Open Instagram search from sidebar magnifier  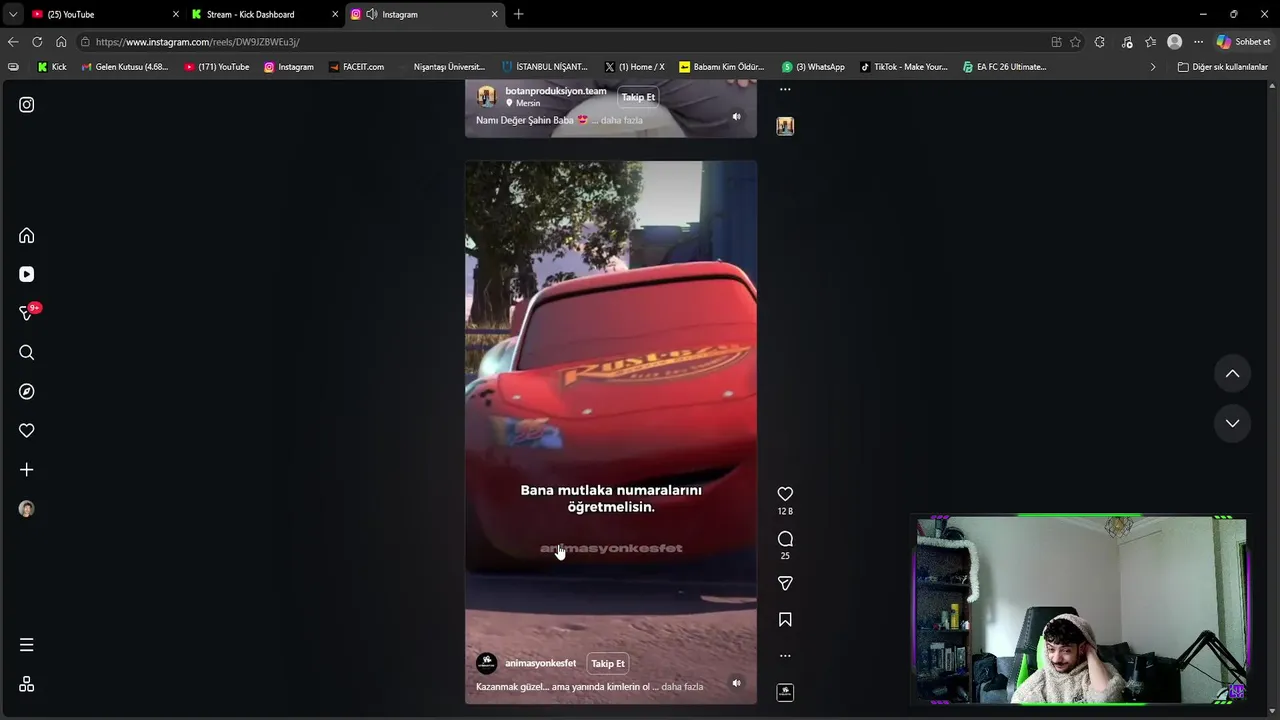(27, 352)
